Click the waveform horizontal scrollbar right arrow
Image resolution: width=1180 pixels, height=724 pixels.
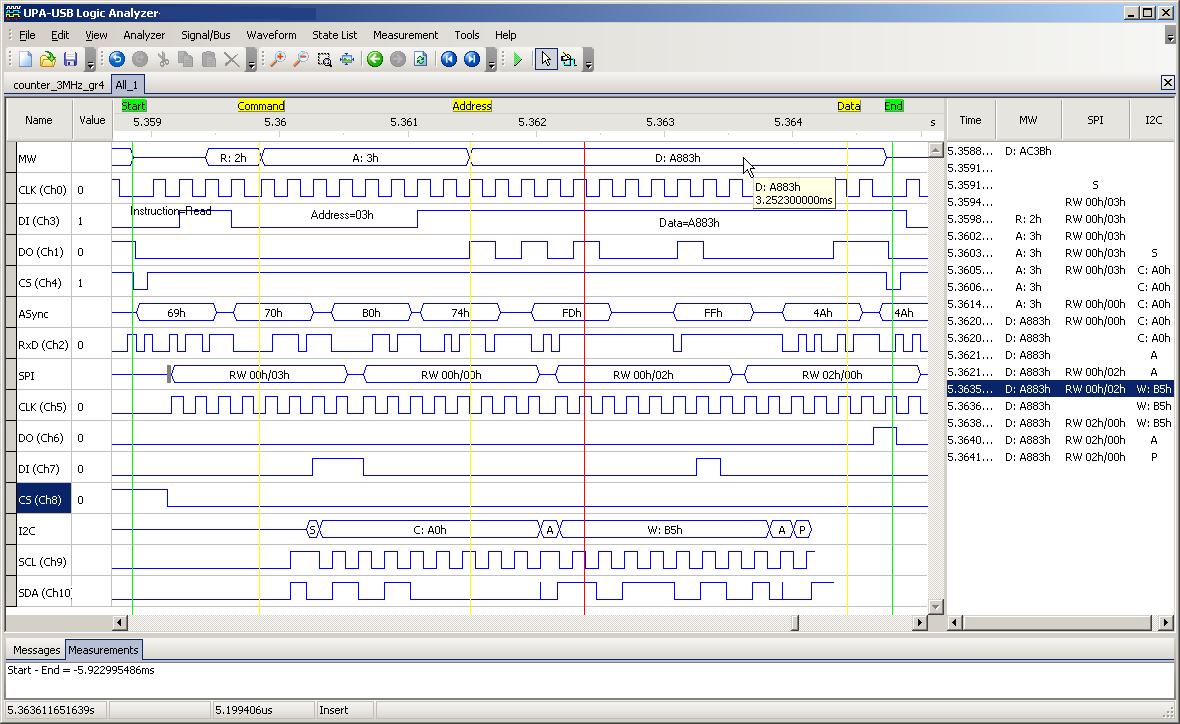click(919, 623)
